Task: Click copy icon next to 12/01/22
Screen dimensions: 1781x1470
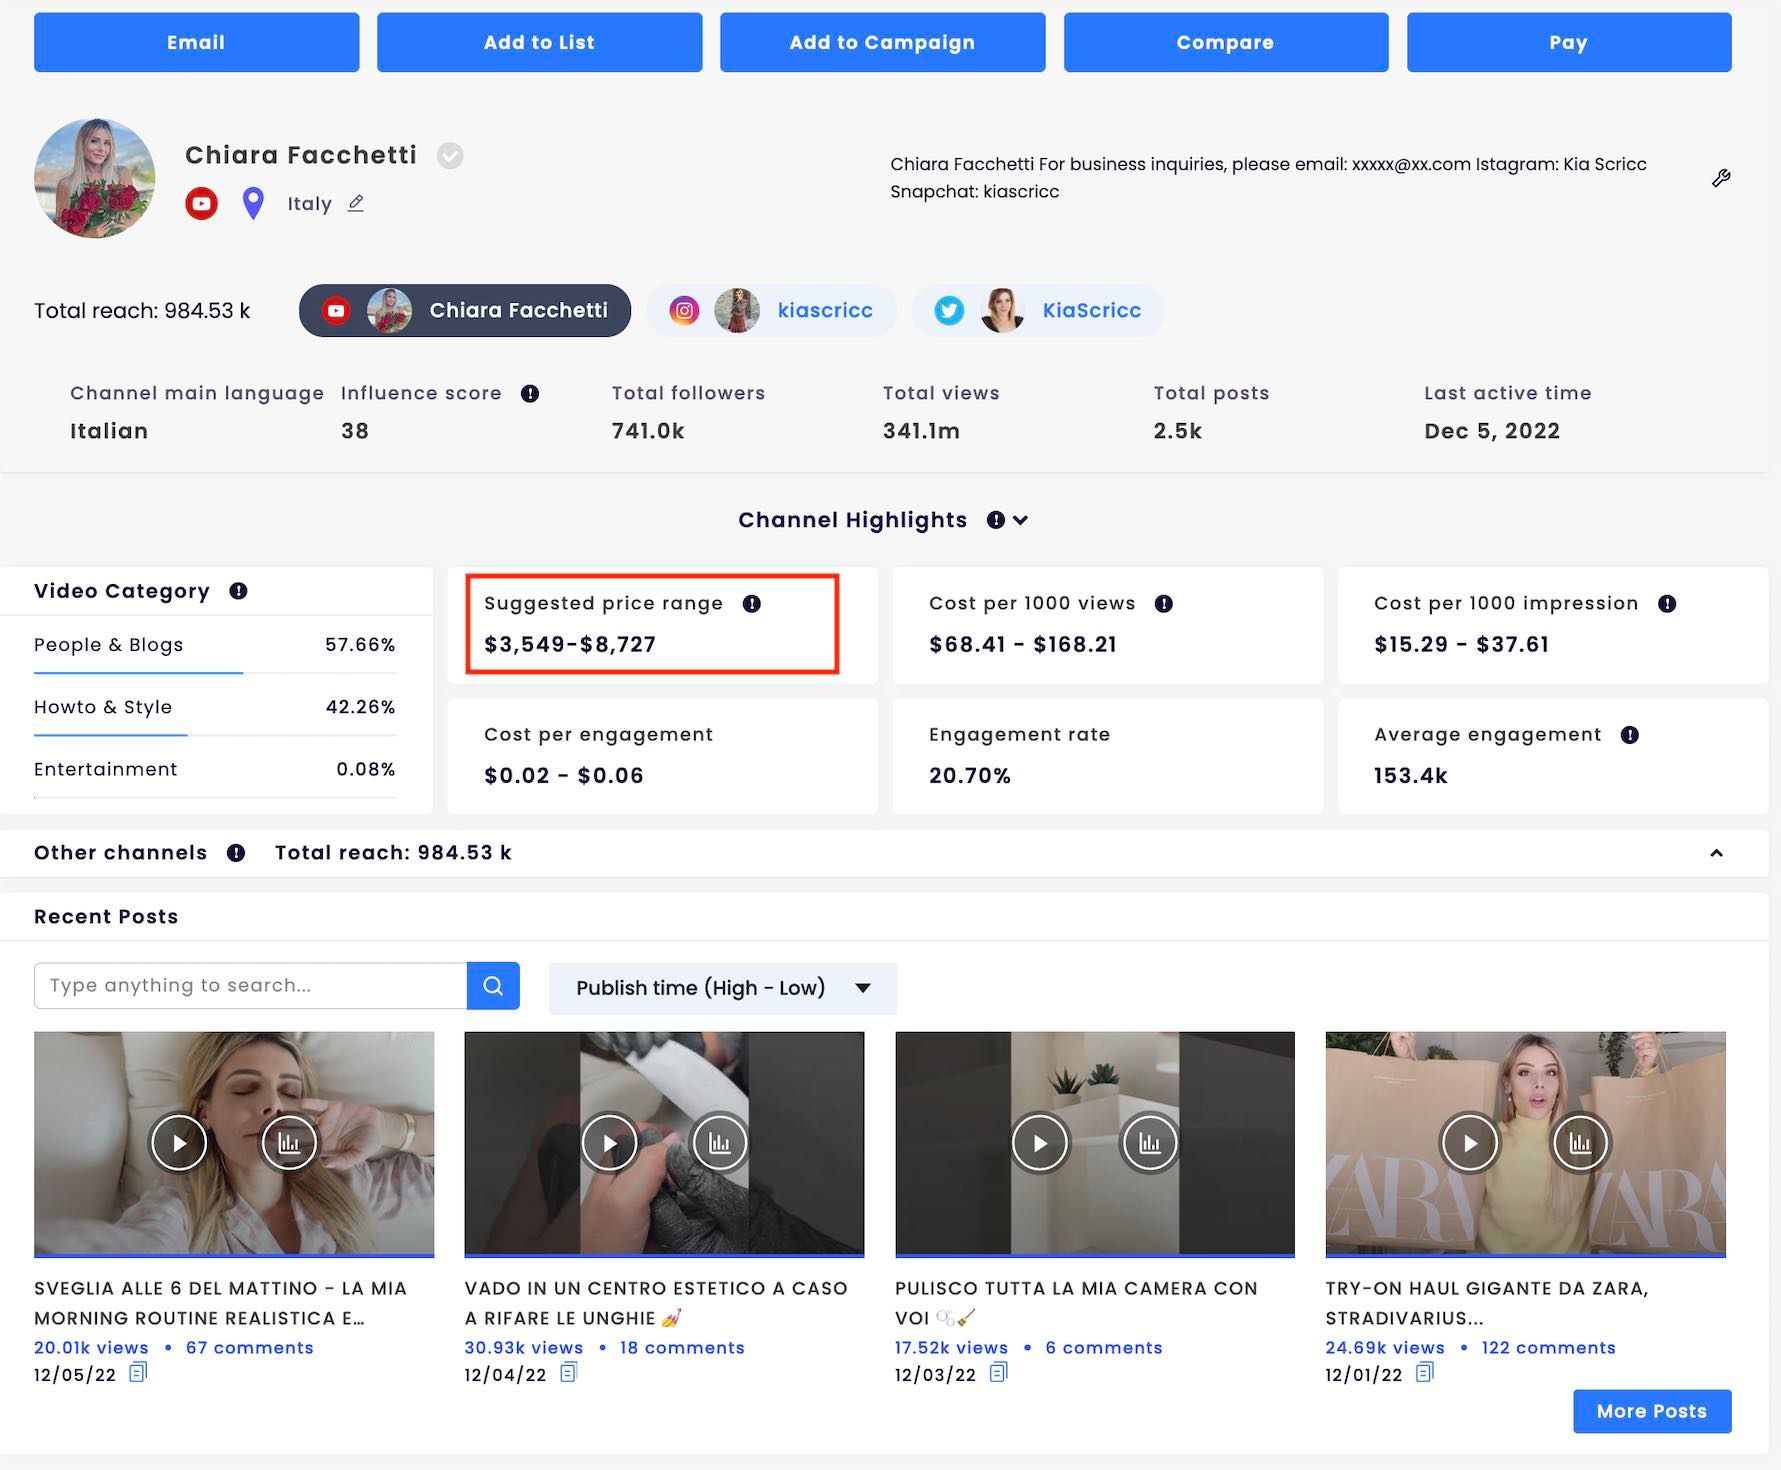Action: coord(1425,1372)
